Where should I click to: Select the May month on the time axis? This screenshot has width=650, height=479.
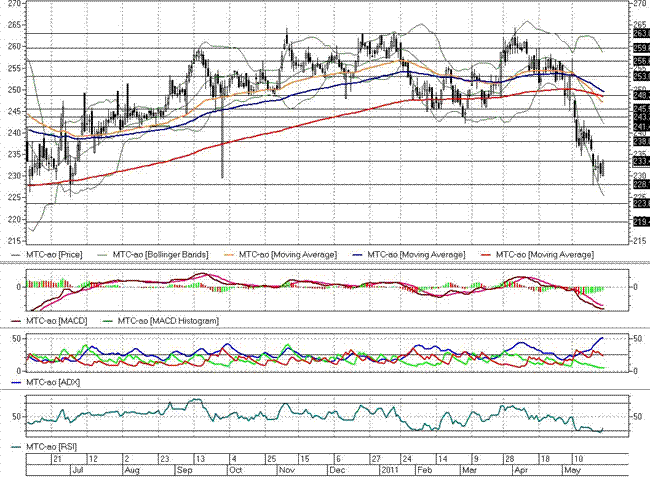point(573,468)
